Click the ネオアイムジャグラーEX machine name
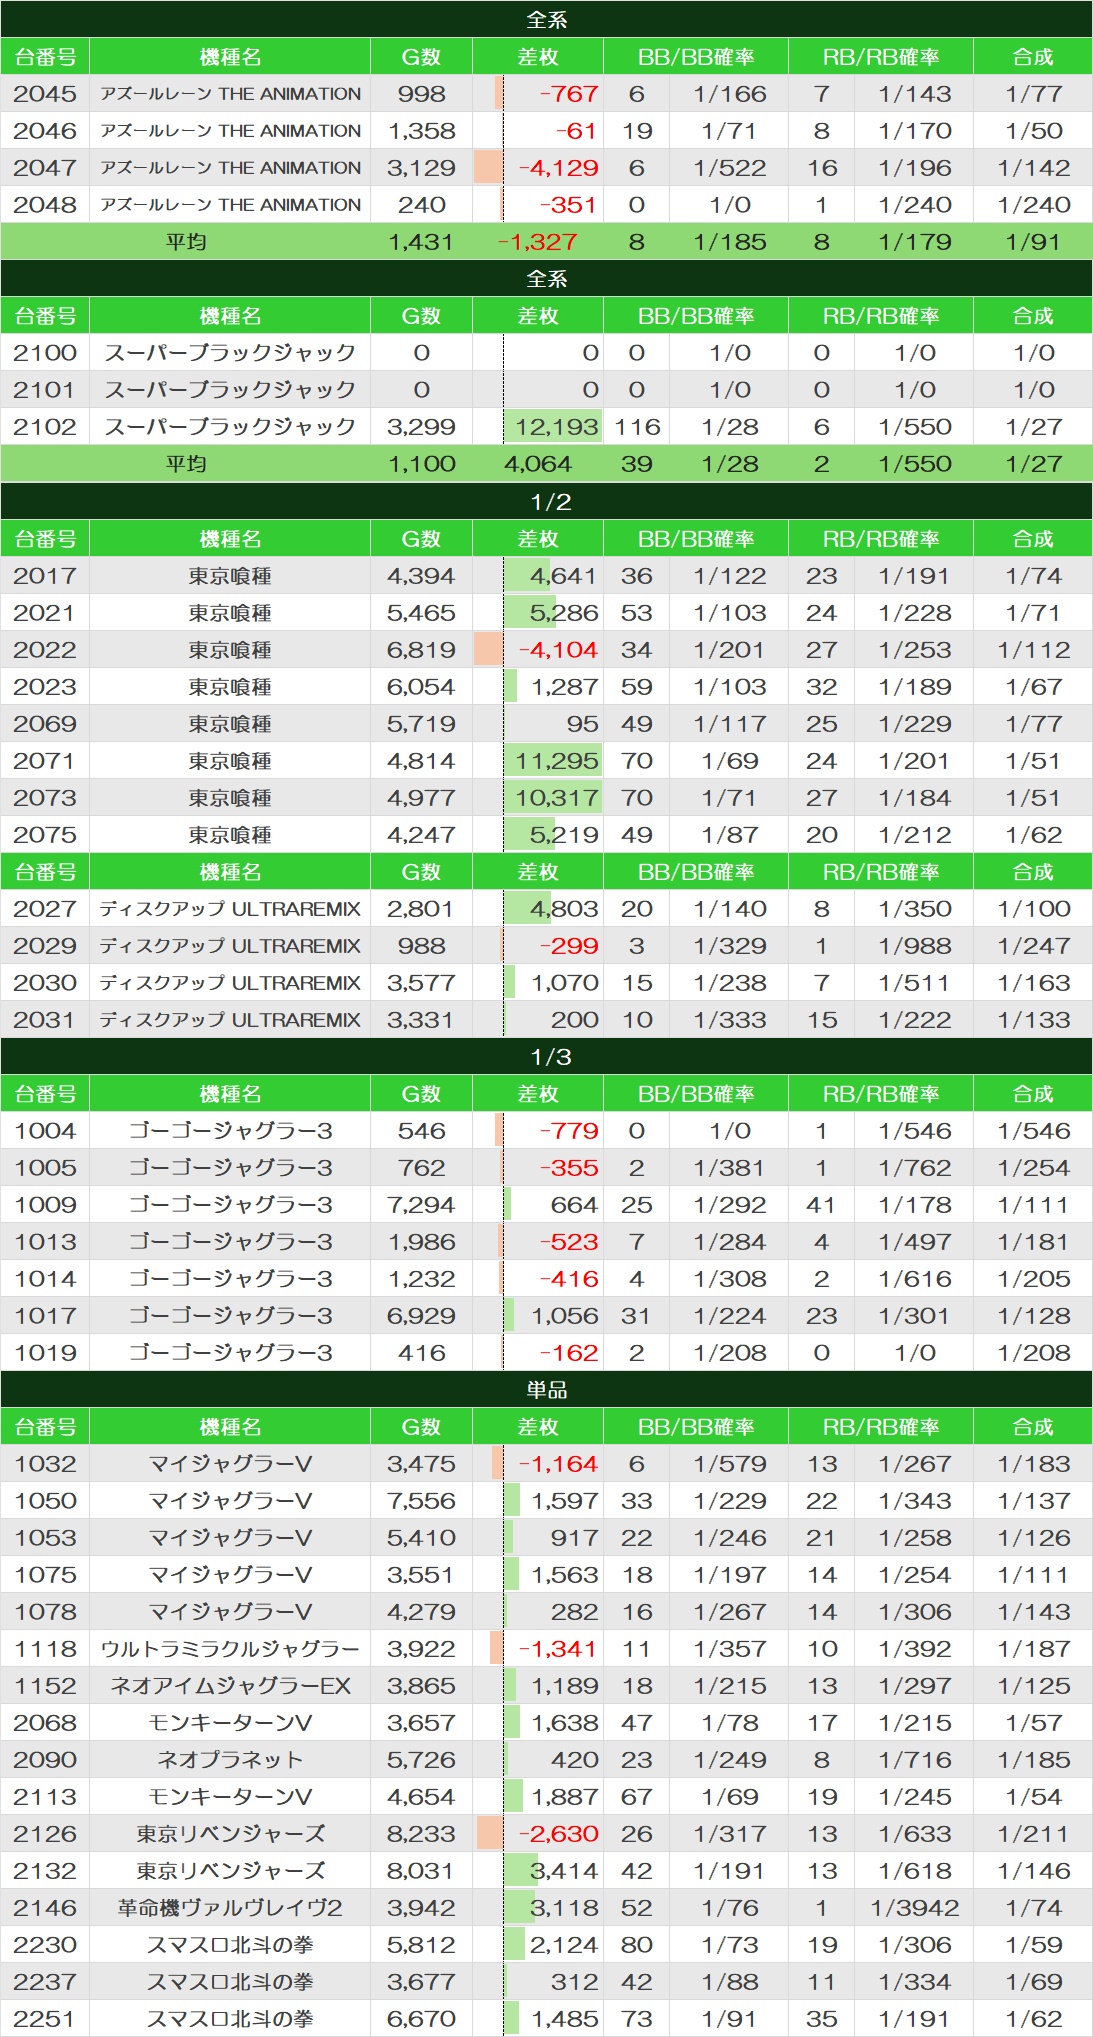The image size is (1093, 2037). click(x=230, y=1686)
